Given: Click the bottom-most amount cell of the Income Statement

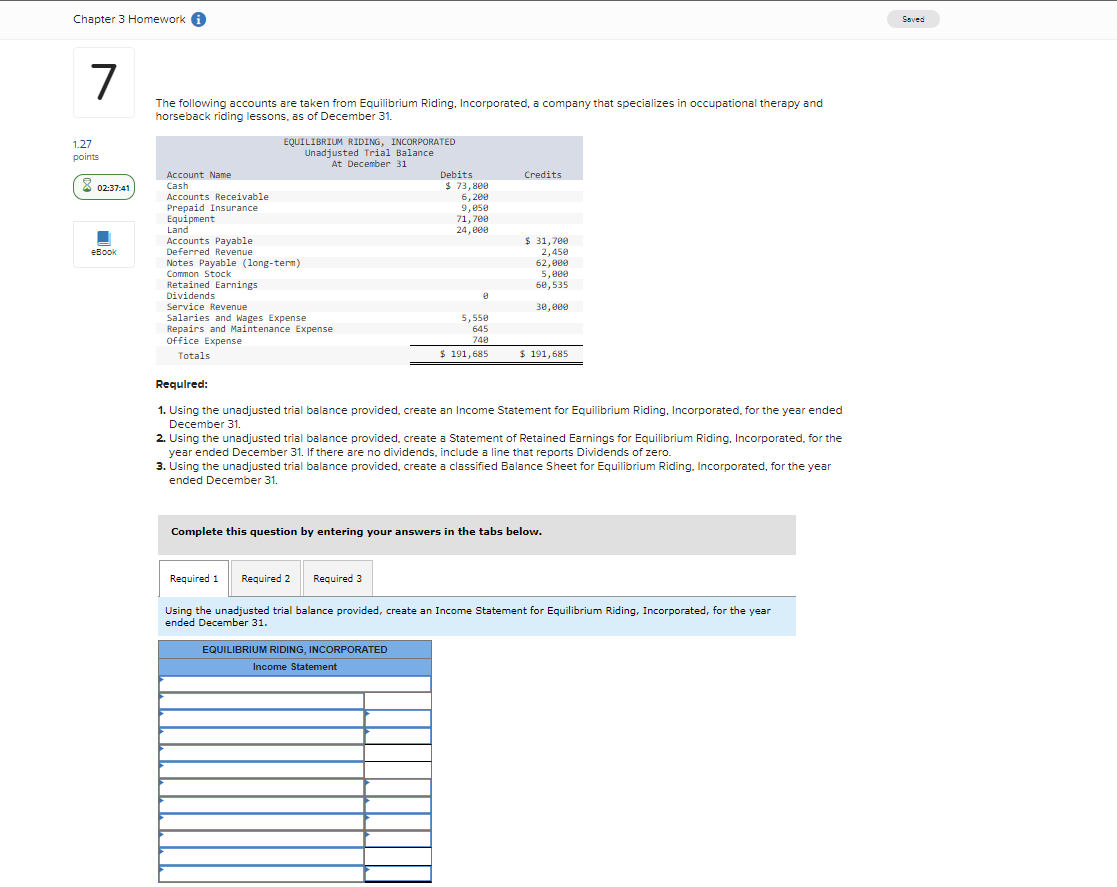Looking at the screenshot, I should click(x=398, y=873).
